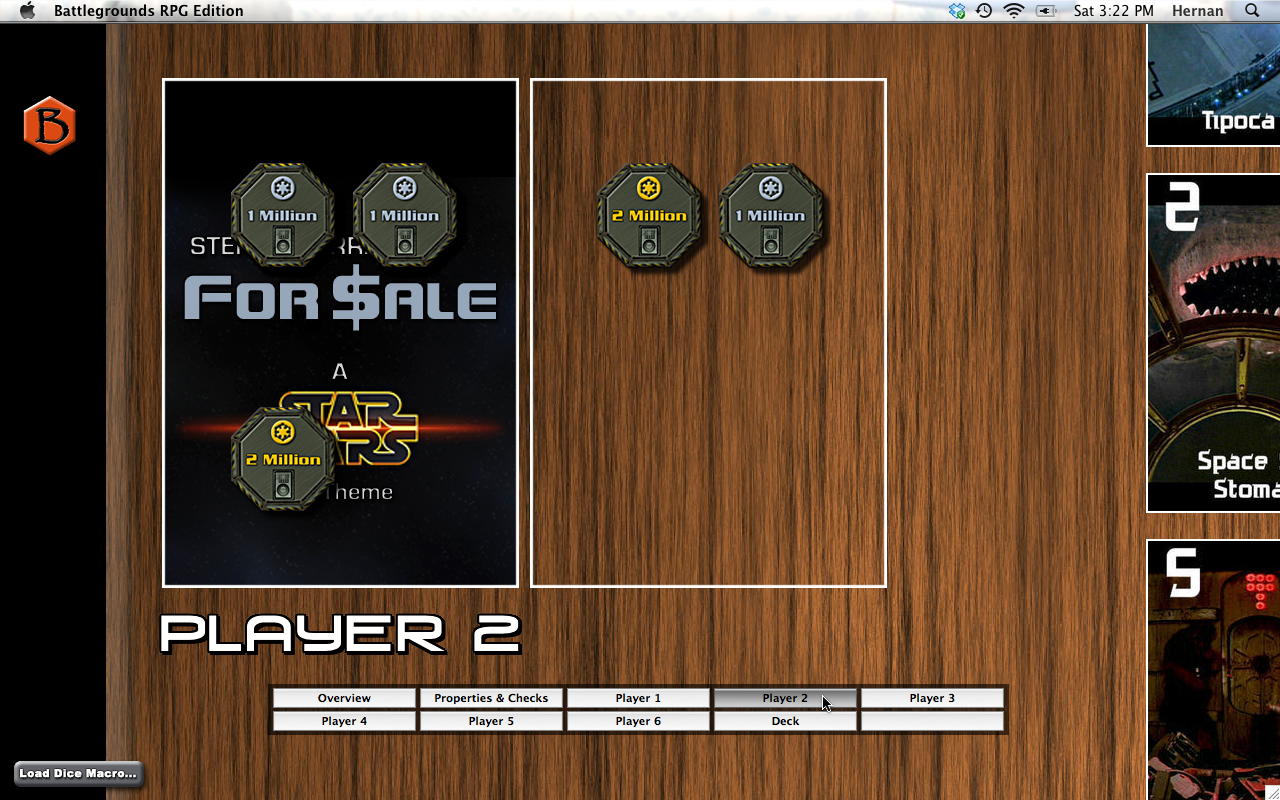Open the Time Machine status icon
Image resolution: width=1280 pixels, height=800 pixels.
(984, 11)
